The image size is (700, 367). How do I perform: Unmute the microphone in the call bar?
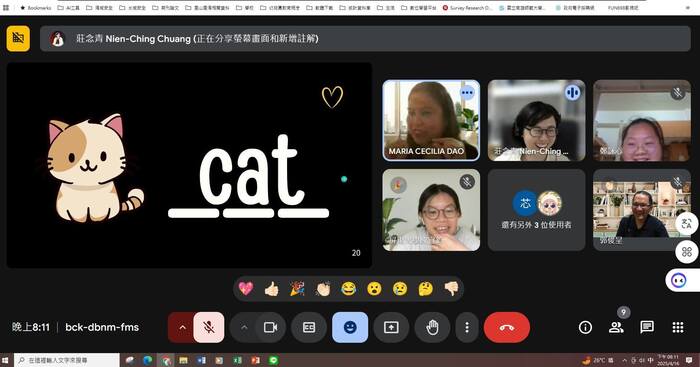click(x=208, y=327)
